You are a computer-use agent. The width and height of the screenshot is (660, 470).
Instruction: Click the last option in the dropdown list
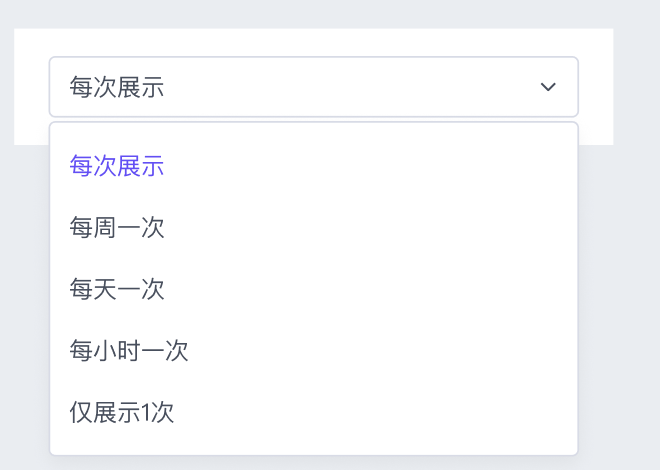[x=122, y=412]
